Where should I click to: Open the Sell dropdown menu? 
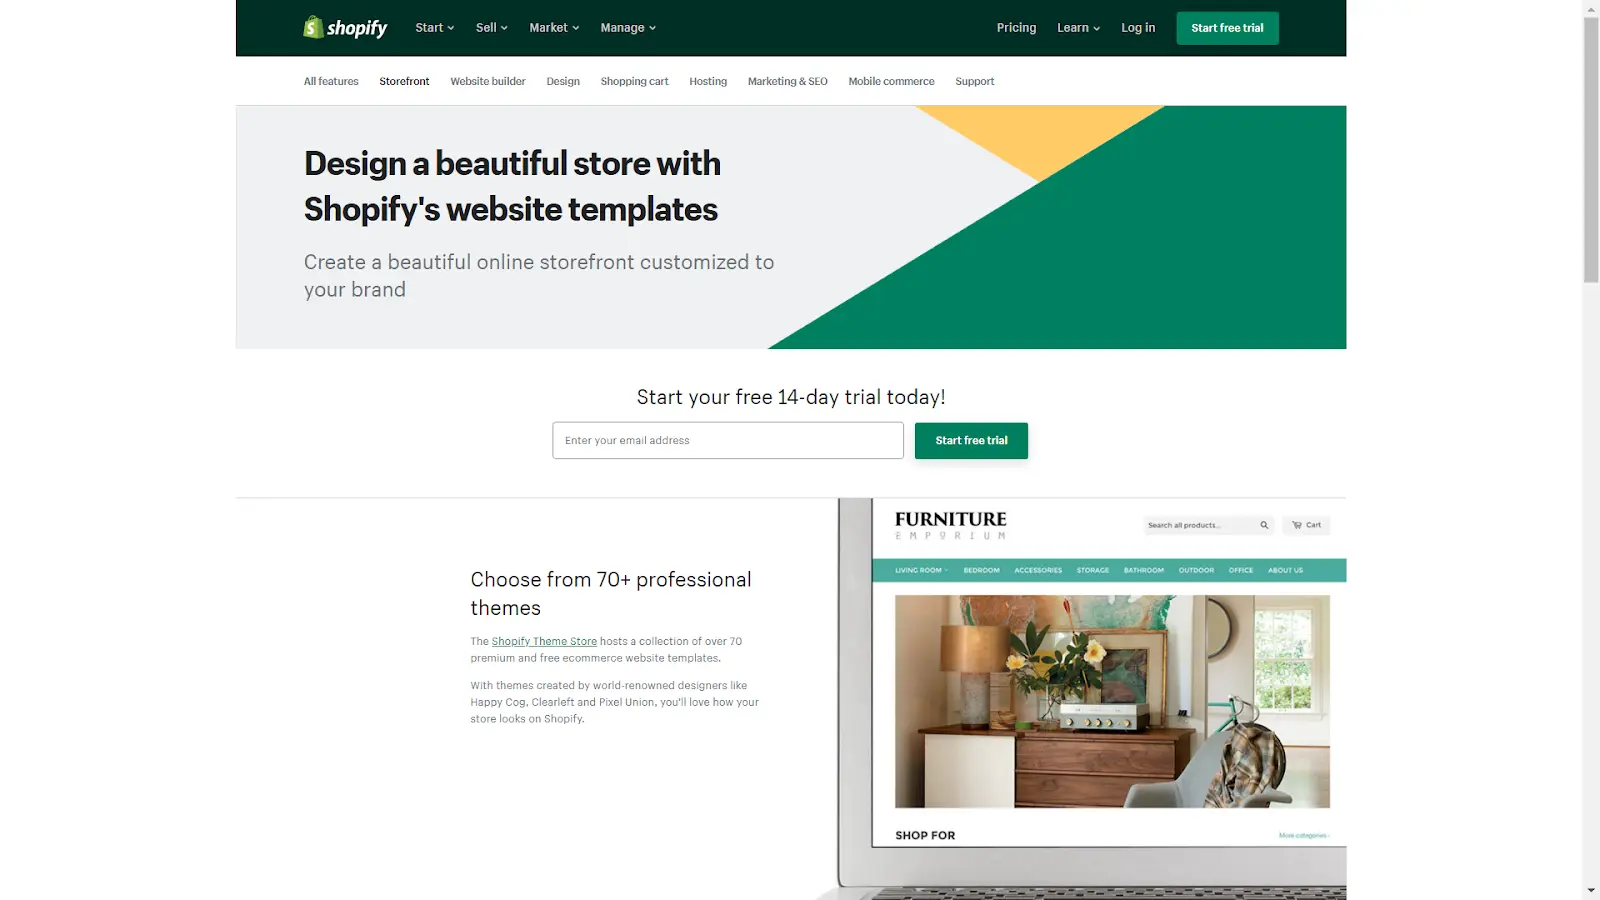pos(492,28)
